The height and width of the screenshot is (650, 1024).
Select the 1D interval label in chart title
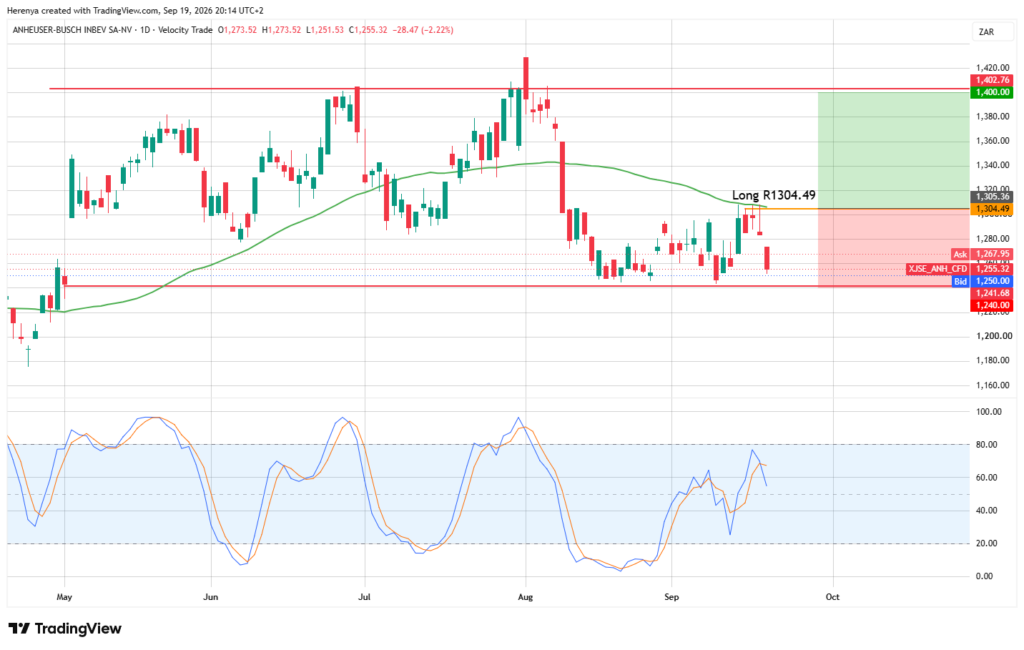pyautogui.click(x=146, y=30)
